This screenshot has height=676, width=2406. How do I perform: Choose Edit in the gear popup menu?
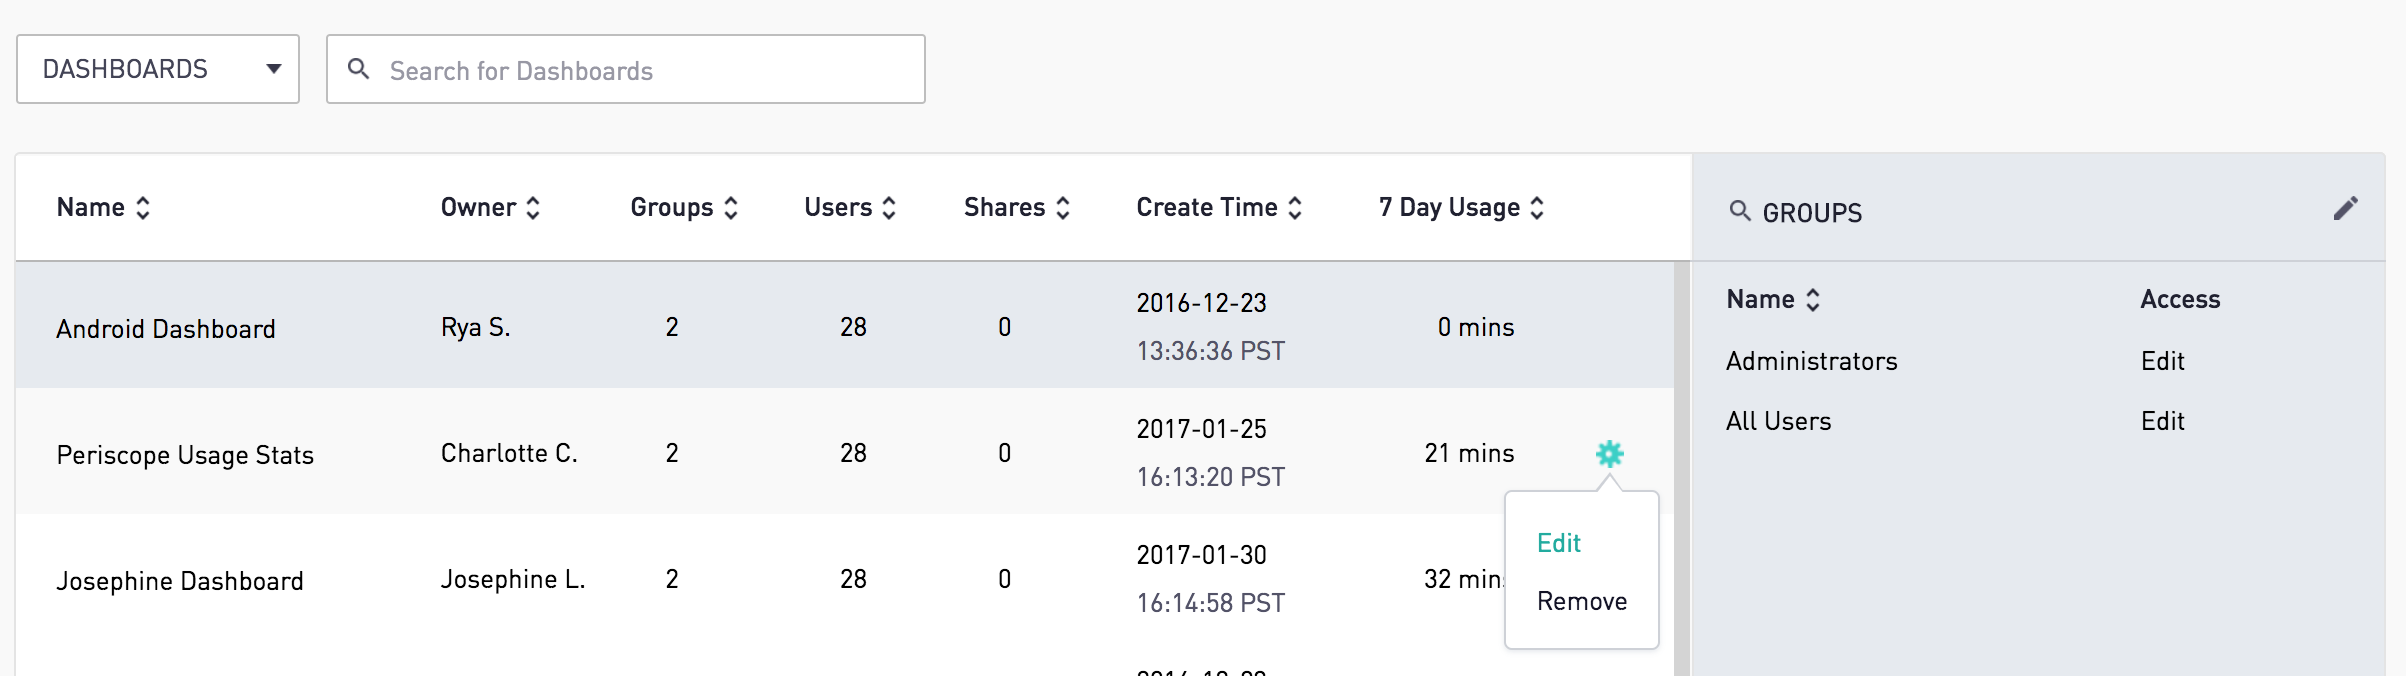[x=1559, y=543]
